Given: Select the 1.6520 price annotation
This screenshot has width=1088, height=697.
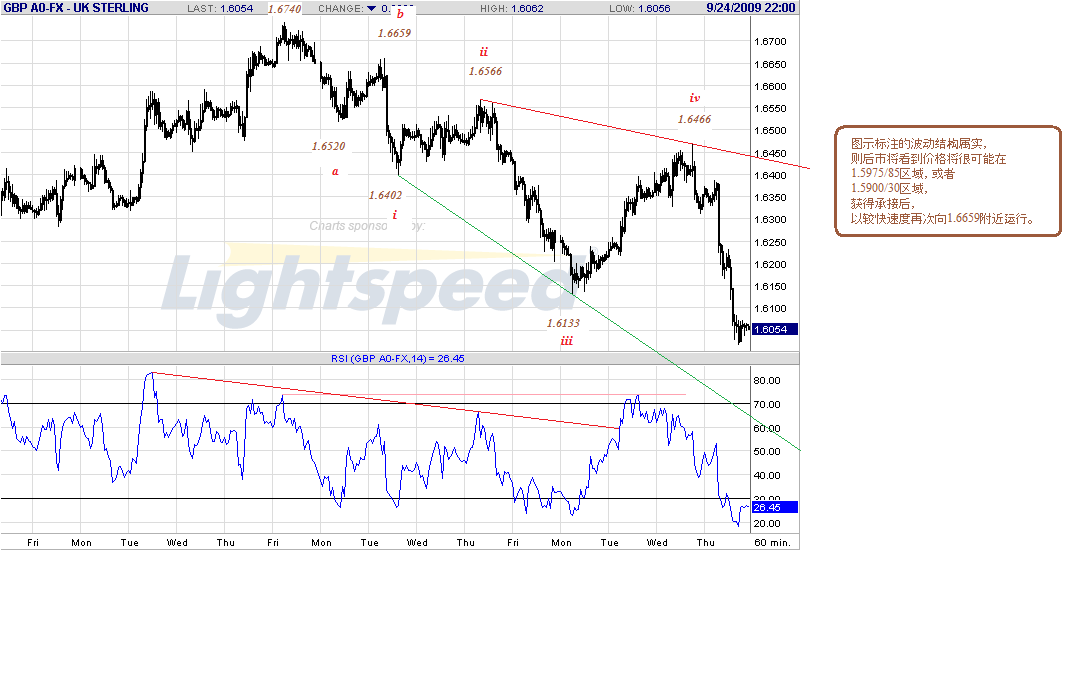Looking at the screenshot, I should (x=328, y=146).
